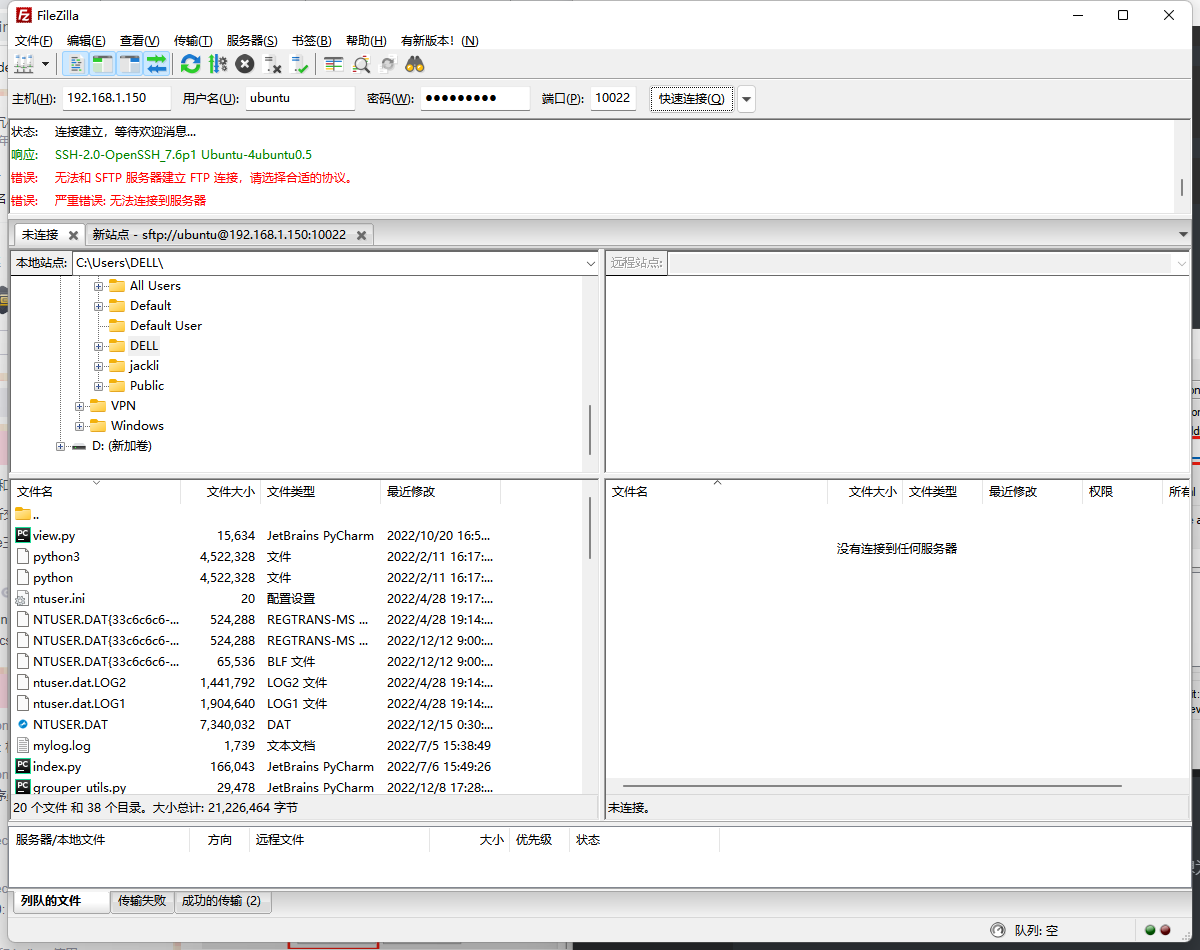Open the directory listing filters dialog icon

click(334, 64)
